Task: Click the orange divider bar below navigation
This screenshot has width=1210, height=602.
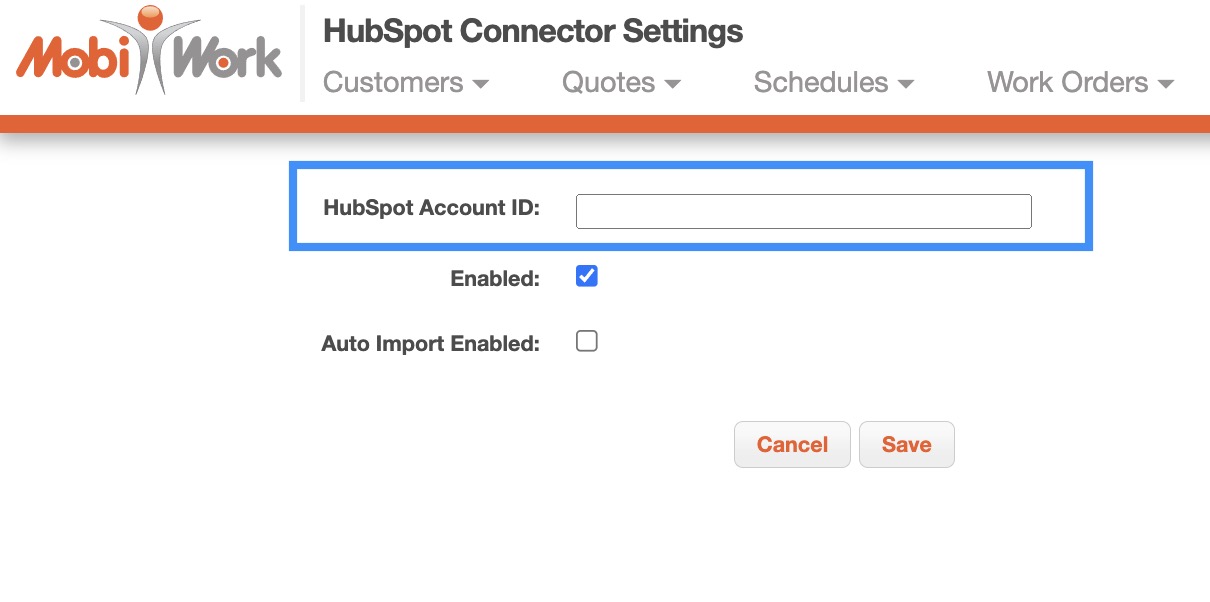Action: 605,124
